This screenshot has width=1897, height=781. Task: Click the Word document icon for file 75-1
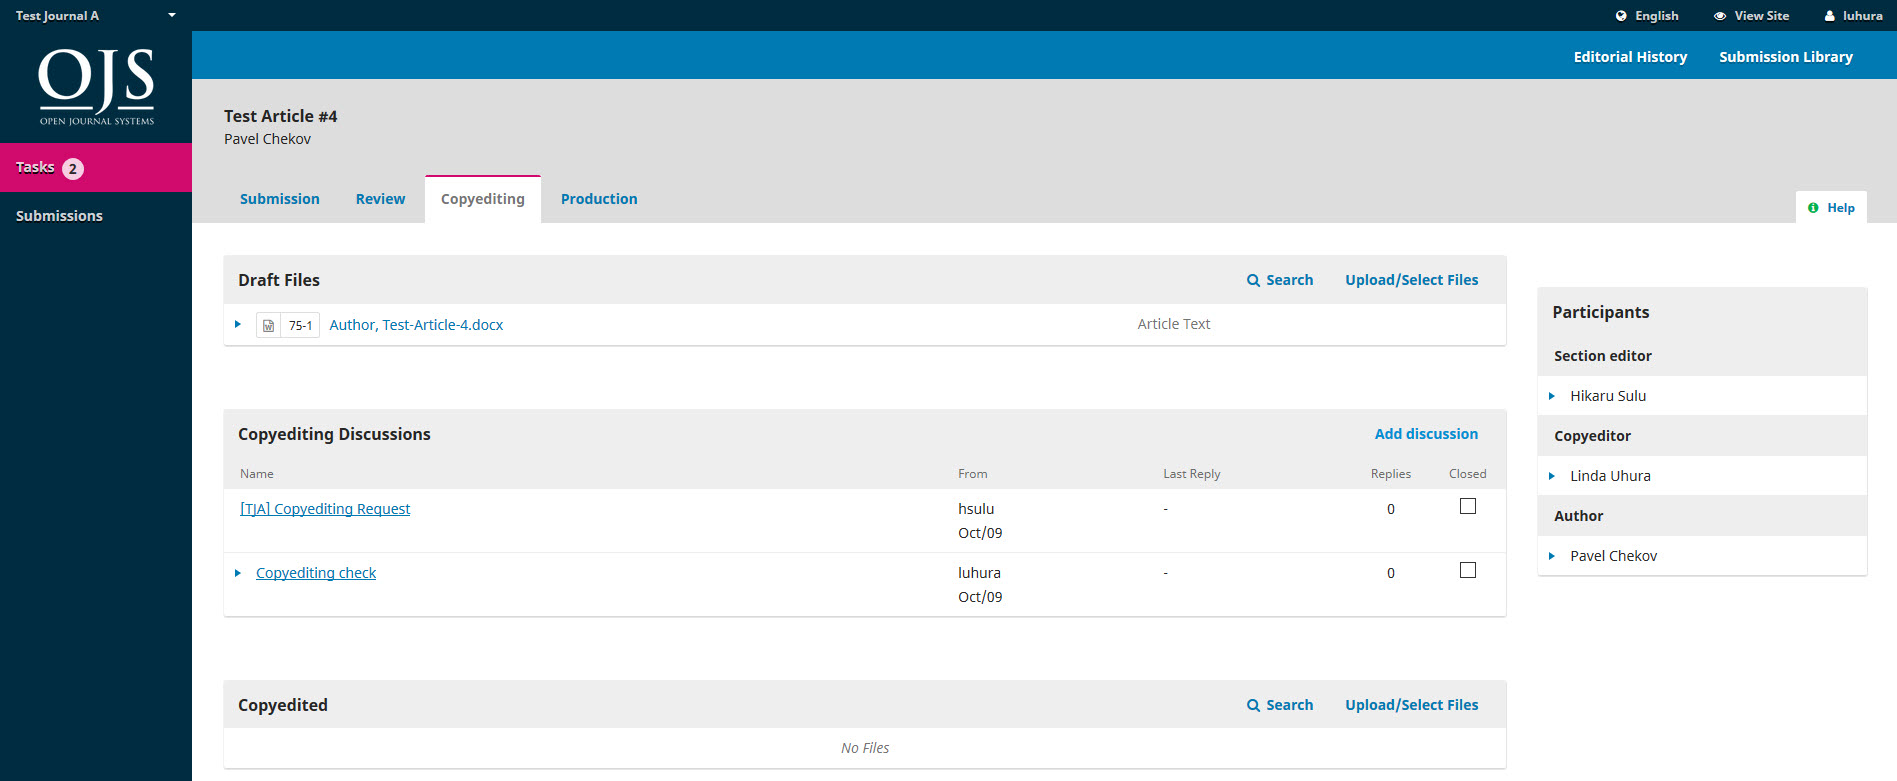(x=268, y=325)
